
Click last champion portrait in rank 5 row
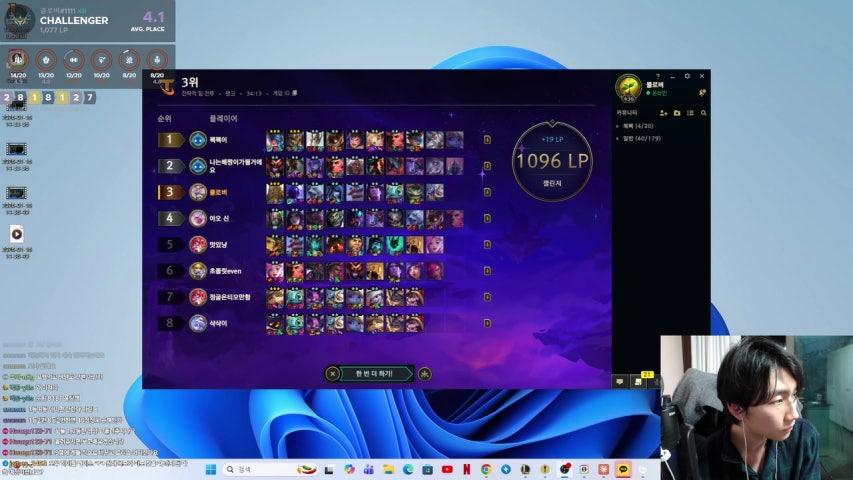(x=435, y=244)
